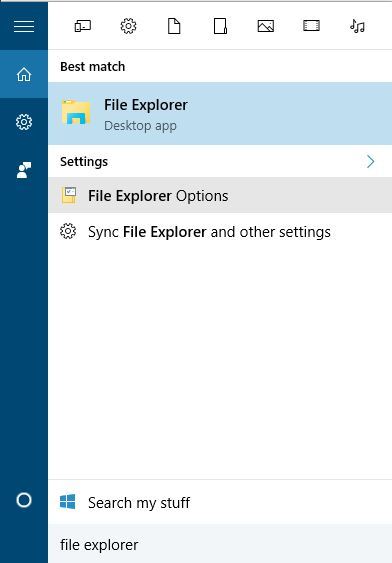The height and width of the screenshot is (563, 392).
Task: Click gear icon beside Sync File Explorer
Action: click(68, 231)
